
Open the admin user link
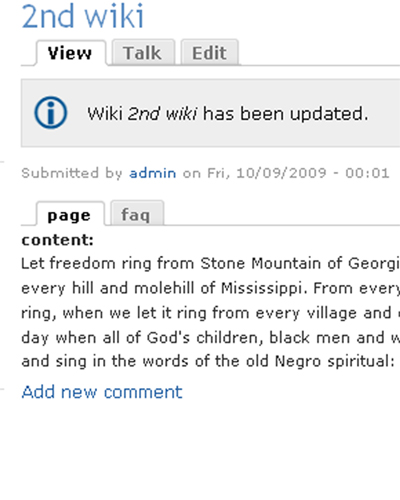[x=152, y=173]
